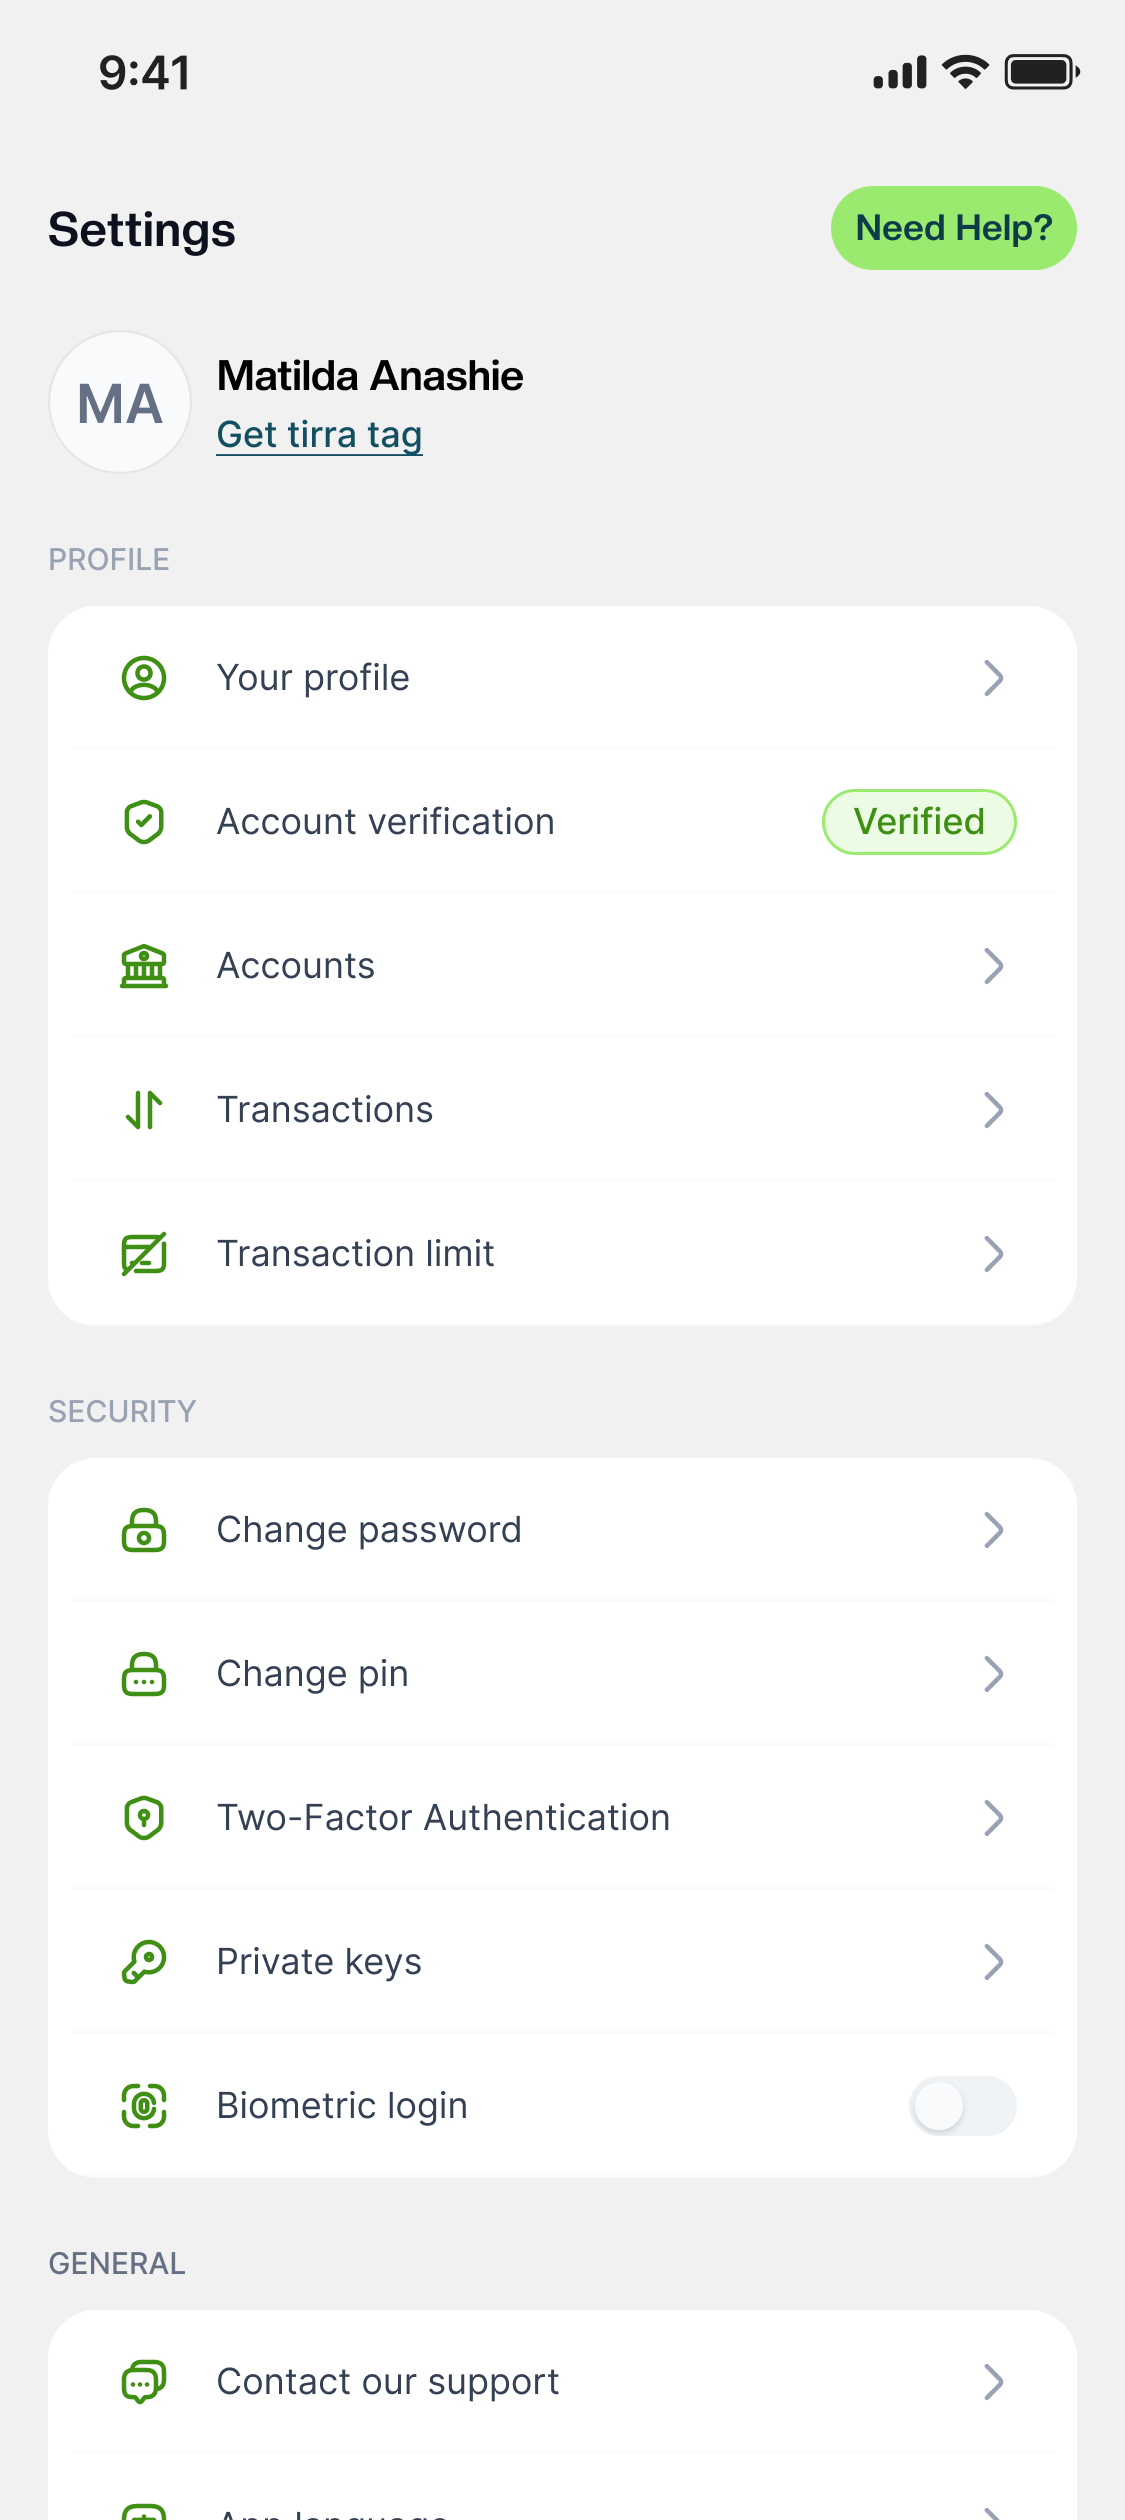
Task: Open Change pin with its chevron arrow
Action: [x=993, y=1674]
